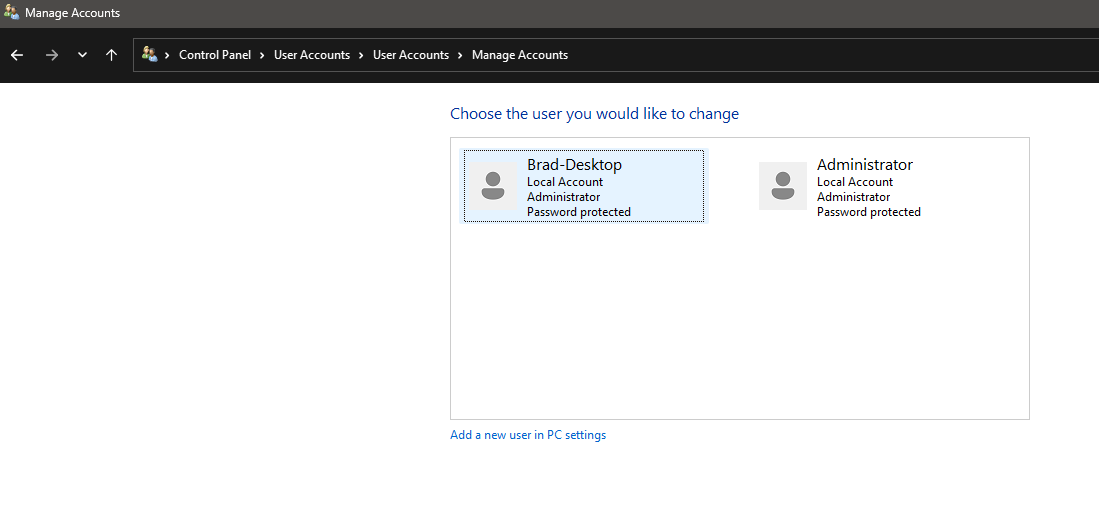The width and height of the screenshot is (1099, 505).
Task: Open the Brad-Desktop account name
Action: coord(575,165)
